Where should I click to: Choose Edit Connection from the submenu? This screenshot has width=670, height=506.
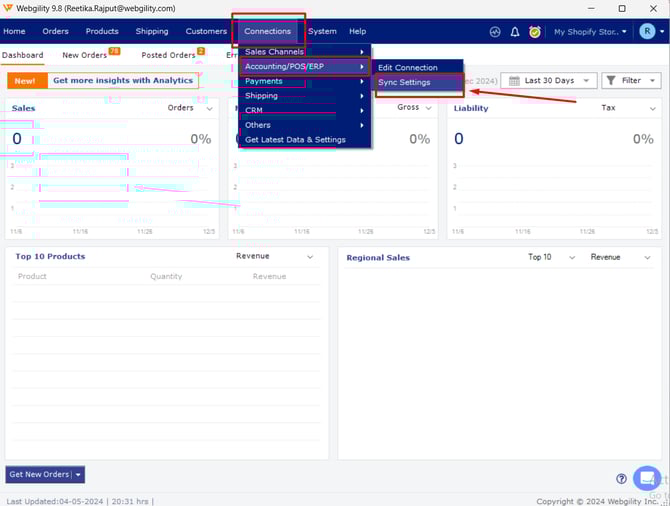pos(407,67)
